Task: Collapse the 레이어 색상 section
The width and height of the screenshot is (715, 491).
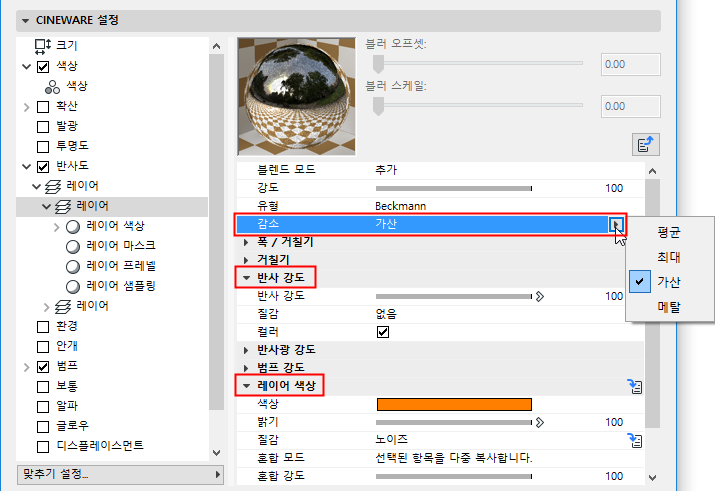Action: point(246,386)
